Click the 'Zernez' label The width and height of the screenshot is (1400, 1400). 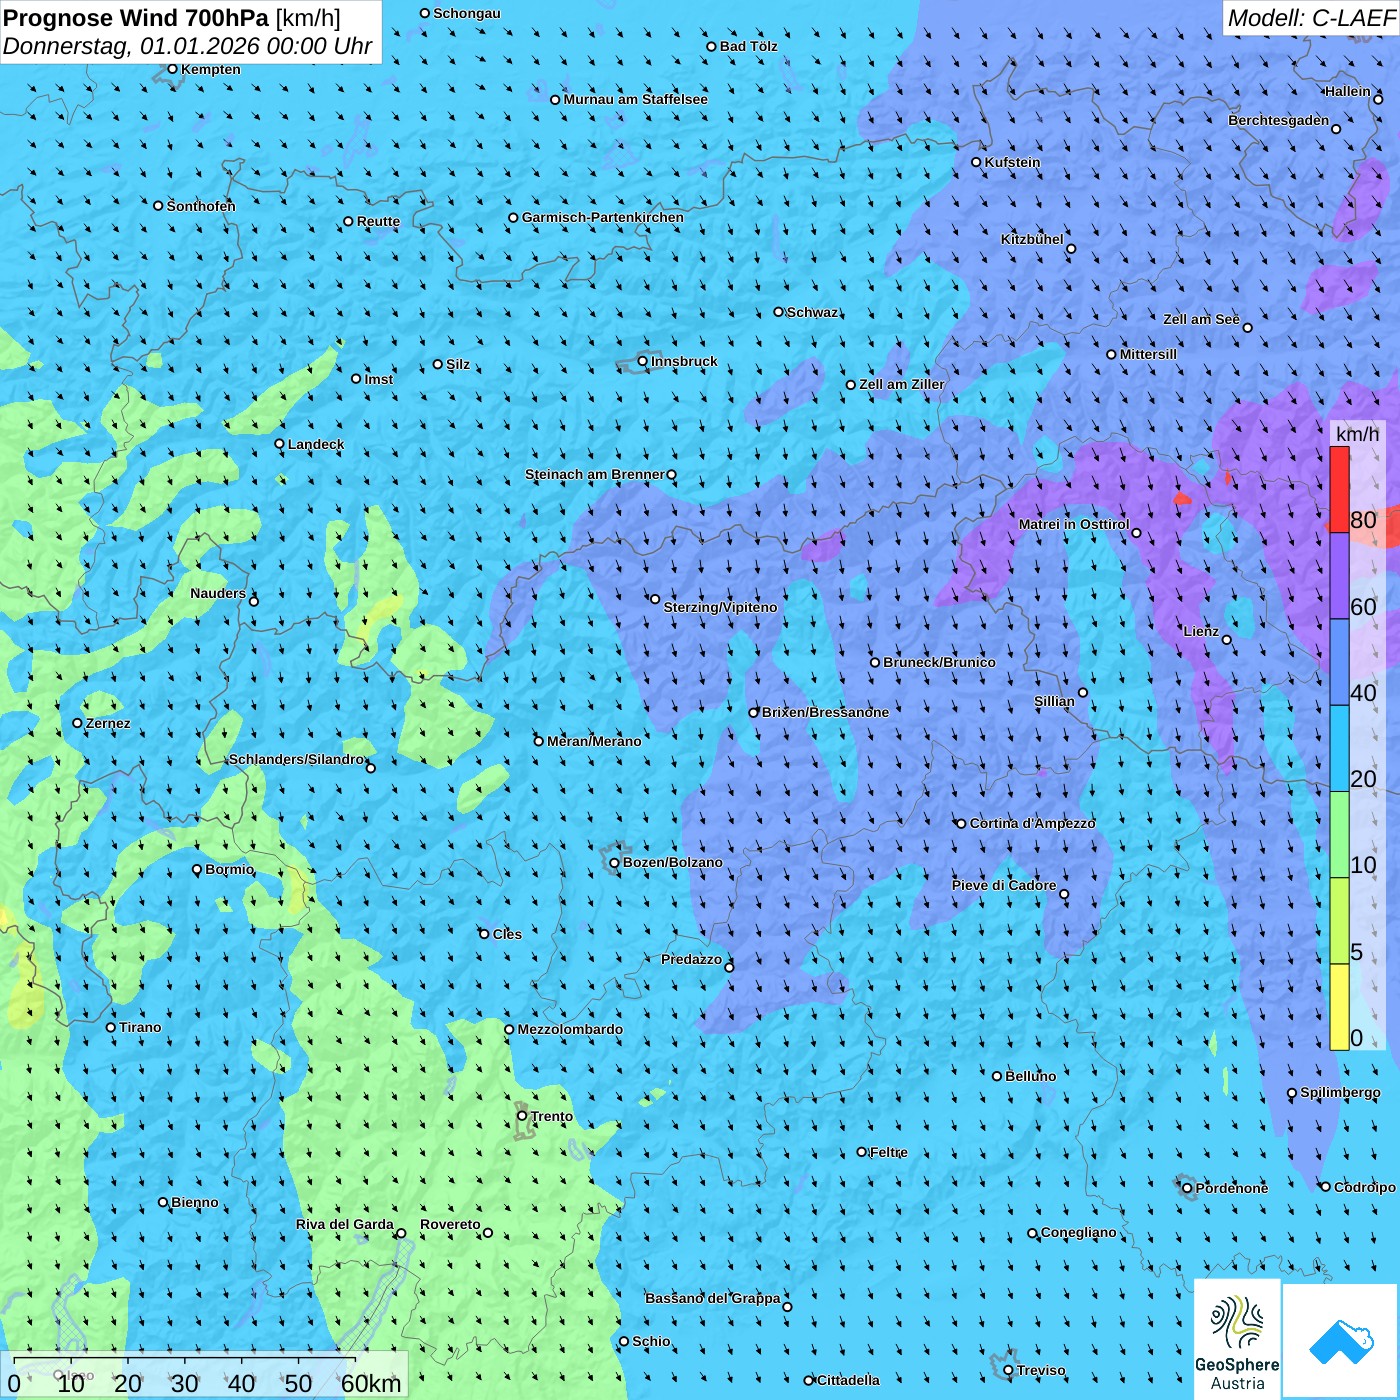click(x=108, y=723)
